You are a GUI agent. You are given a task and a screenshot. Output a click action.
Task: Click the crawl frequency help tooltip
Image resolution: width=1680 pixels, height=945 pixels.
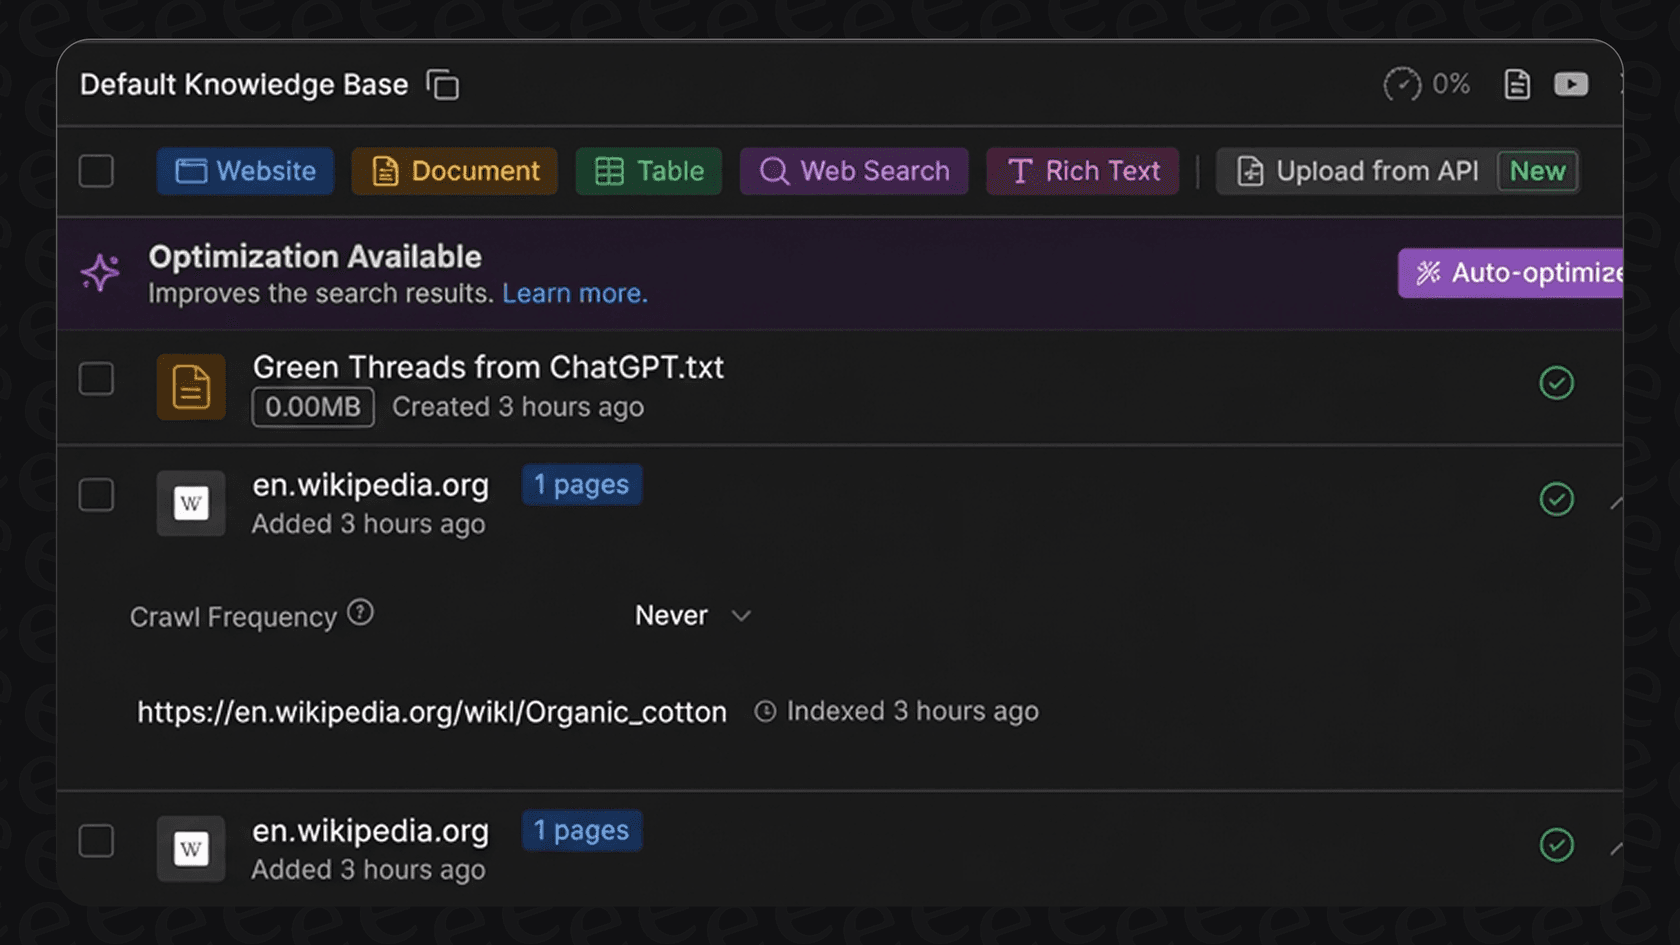pos(361,611)
